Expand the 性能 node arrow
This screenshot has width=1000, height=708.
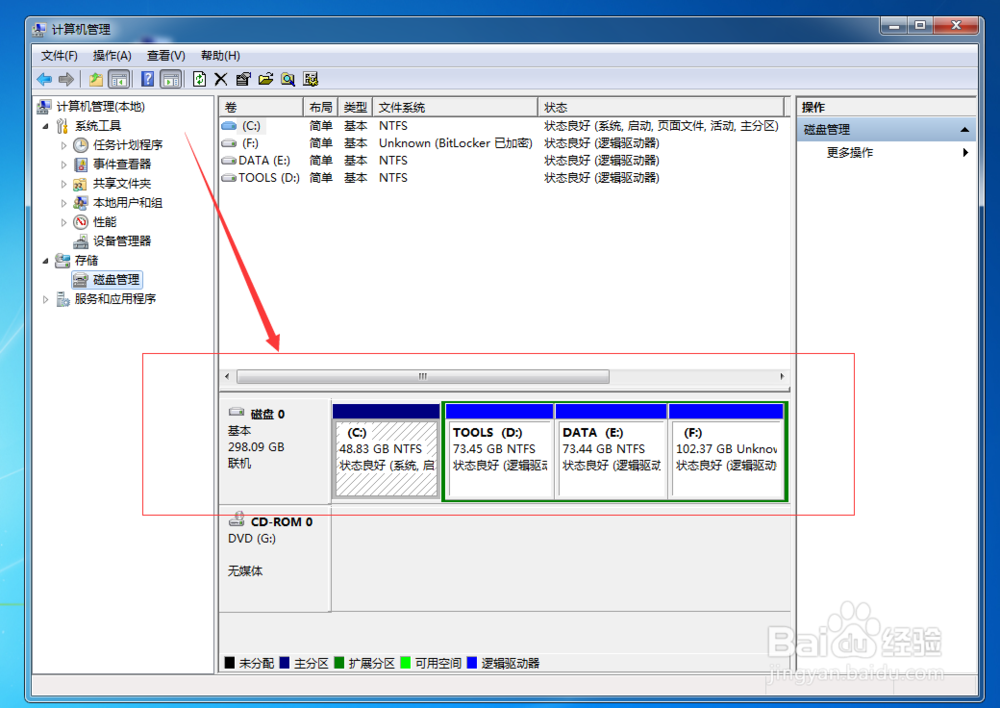coord(63,222)
